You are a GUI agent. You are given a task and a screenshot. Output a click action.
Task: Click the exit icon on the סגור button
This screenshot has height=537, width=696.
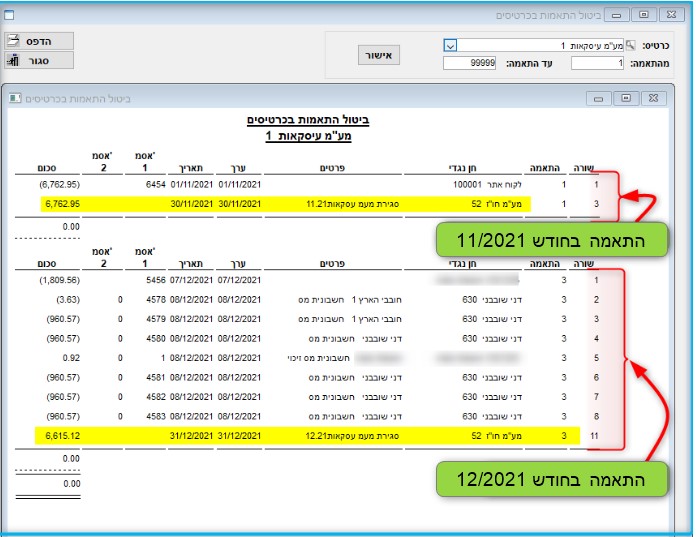pos(14,60)
